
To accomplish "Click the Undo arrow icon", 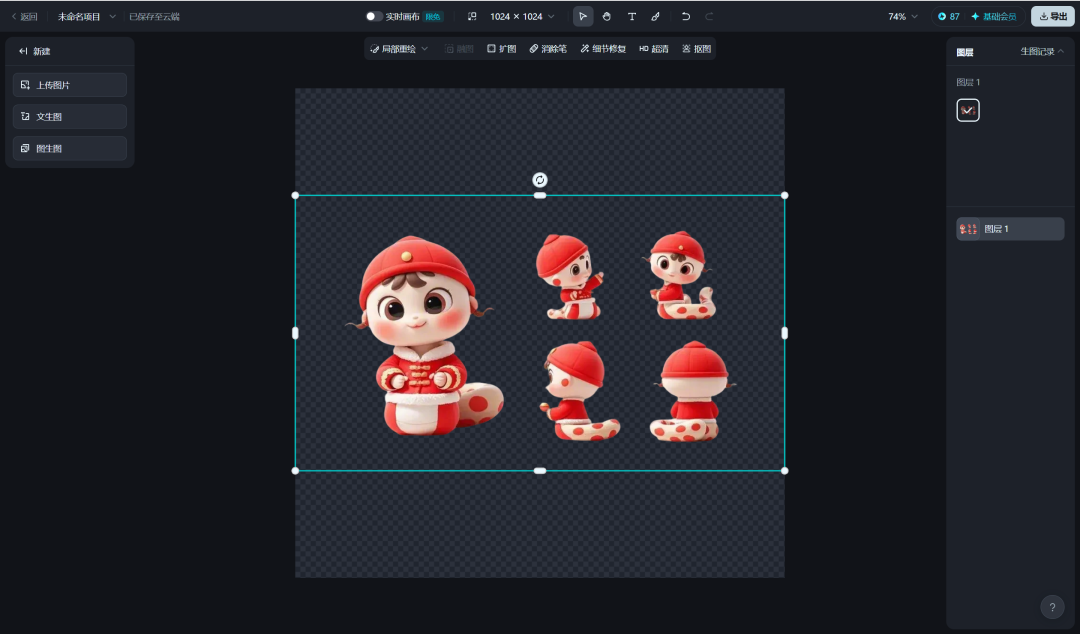I will coord(685,16).
